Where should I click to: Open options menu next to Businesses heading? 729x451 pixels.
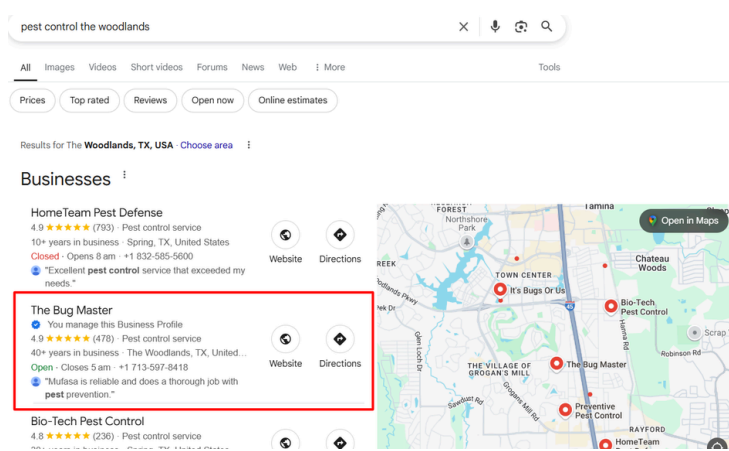coord(125,175)
